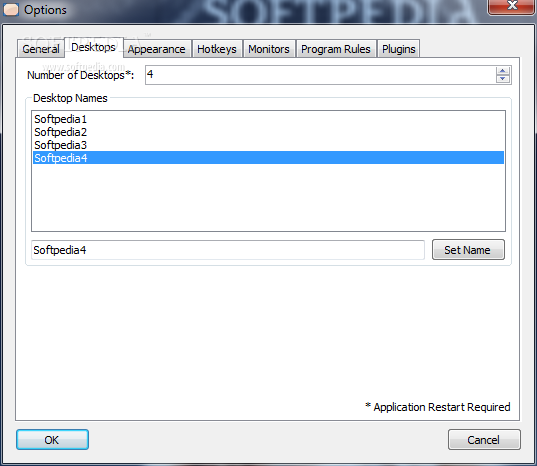Image resolution: width=537 pixels, height=466 pixels.
Task: Go to the Hotkeys tab
Action: 217,49
